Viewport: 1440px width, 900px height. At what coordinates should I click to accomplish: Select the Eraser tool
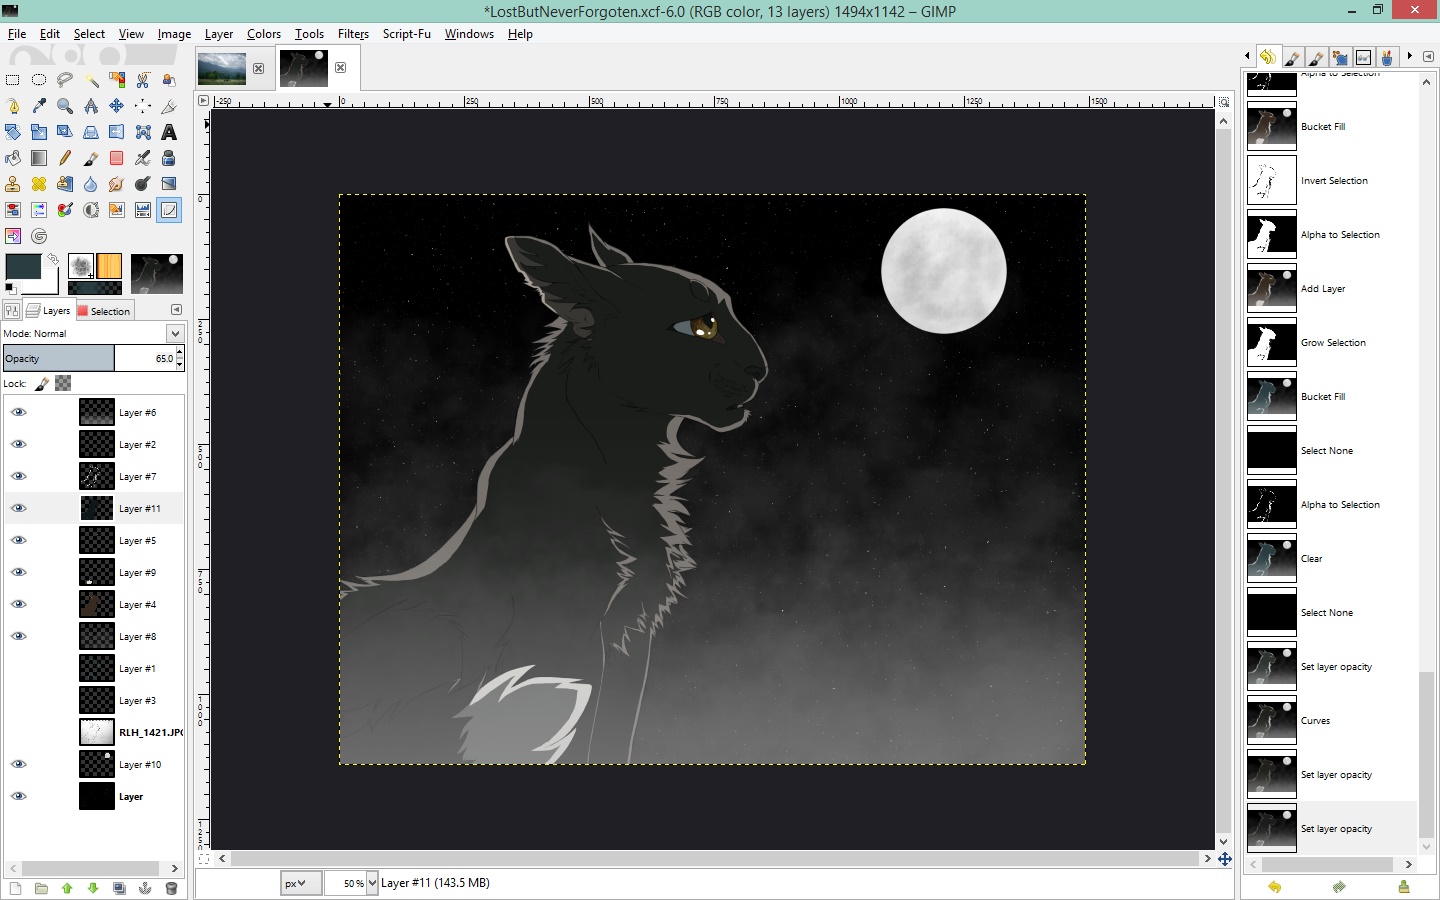pos(116,157)
